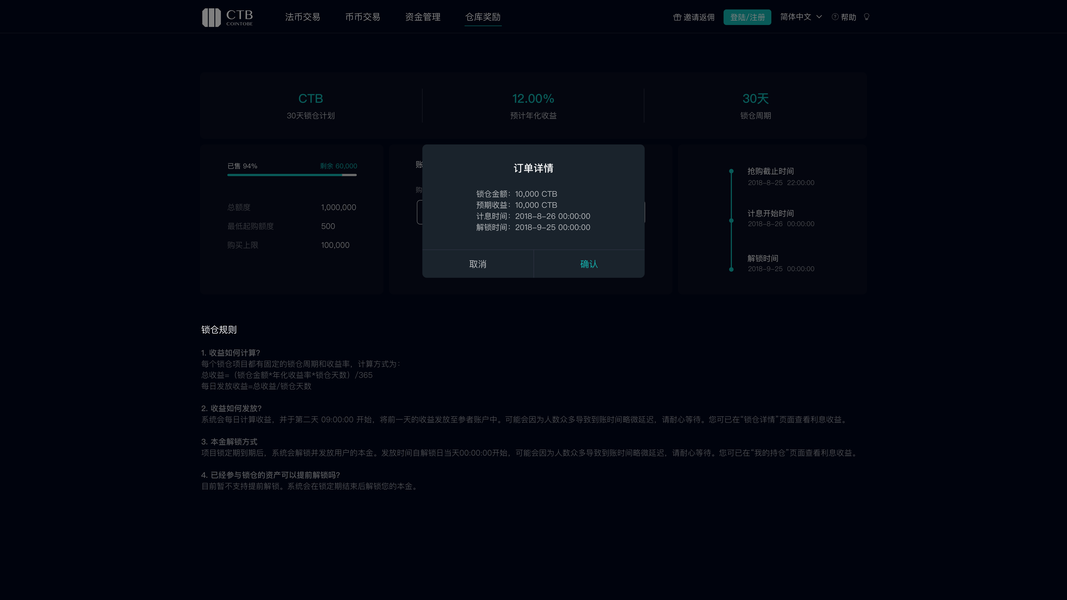The height and width of the screenshot is (600, 1067).
Task: Click the 邀请返佣 gift link
Action: pos(693,17)
